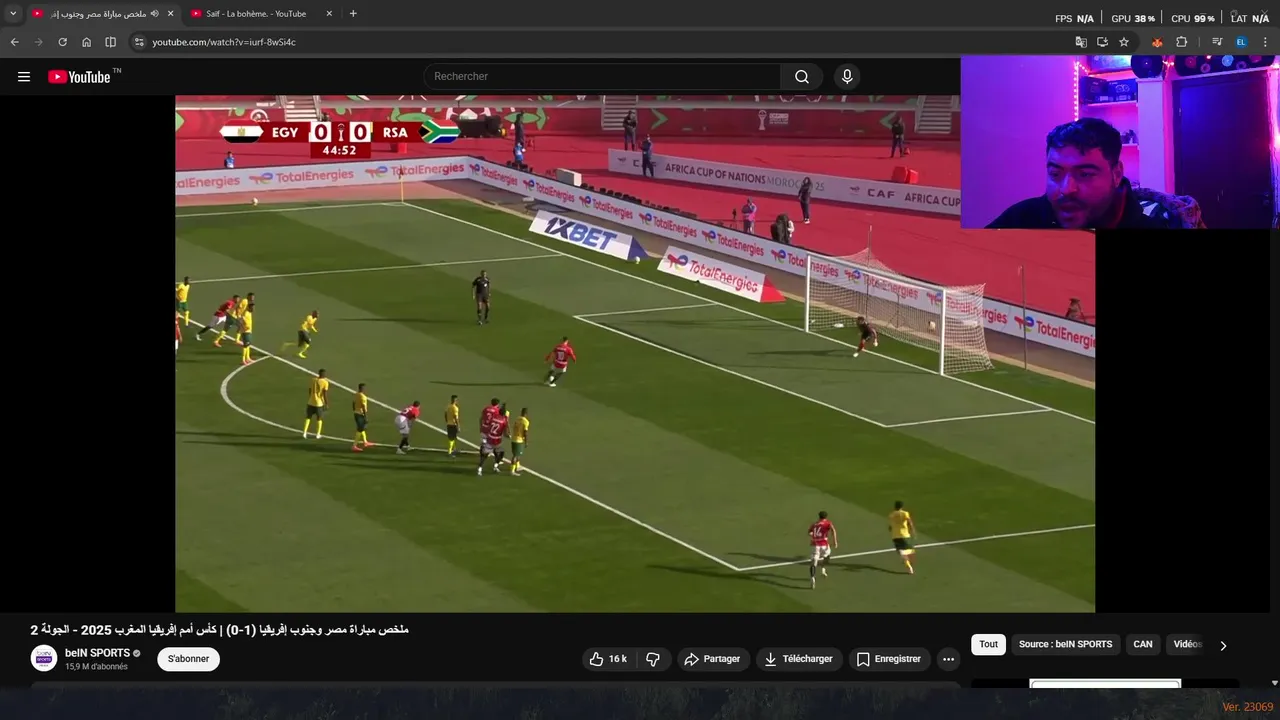The image size is (1280, 720).
Task: Click the CPU 99 % overlay reading
Action: click(x=1192, y=18)
